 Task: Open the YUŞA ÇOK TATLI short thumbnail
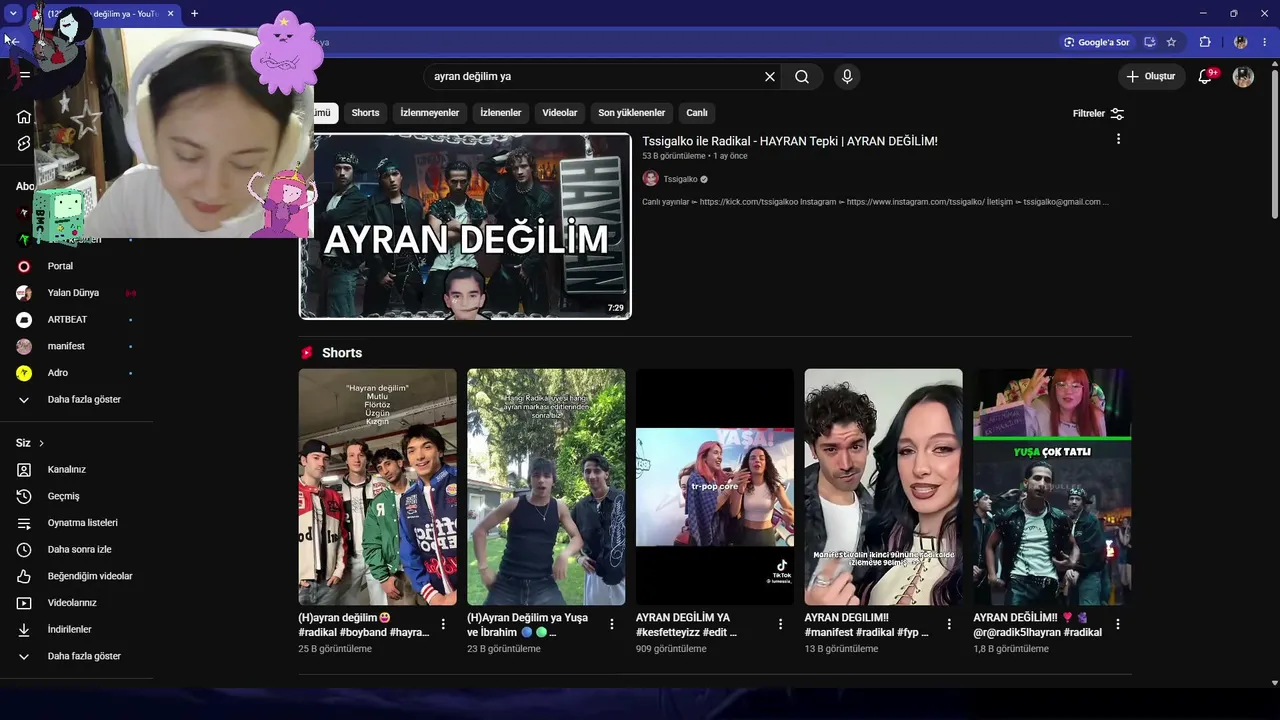(x=1052, y=487)
